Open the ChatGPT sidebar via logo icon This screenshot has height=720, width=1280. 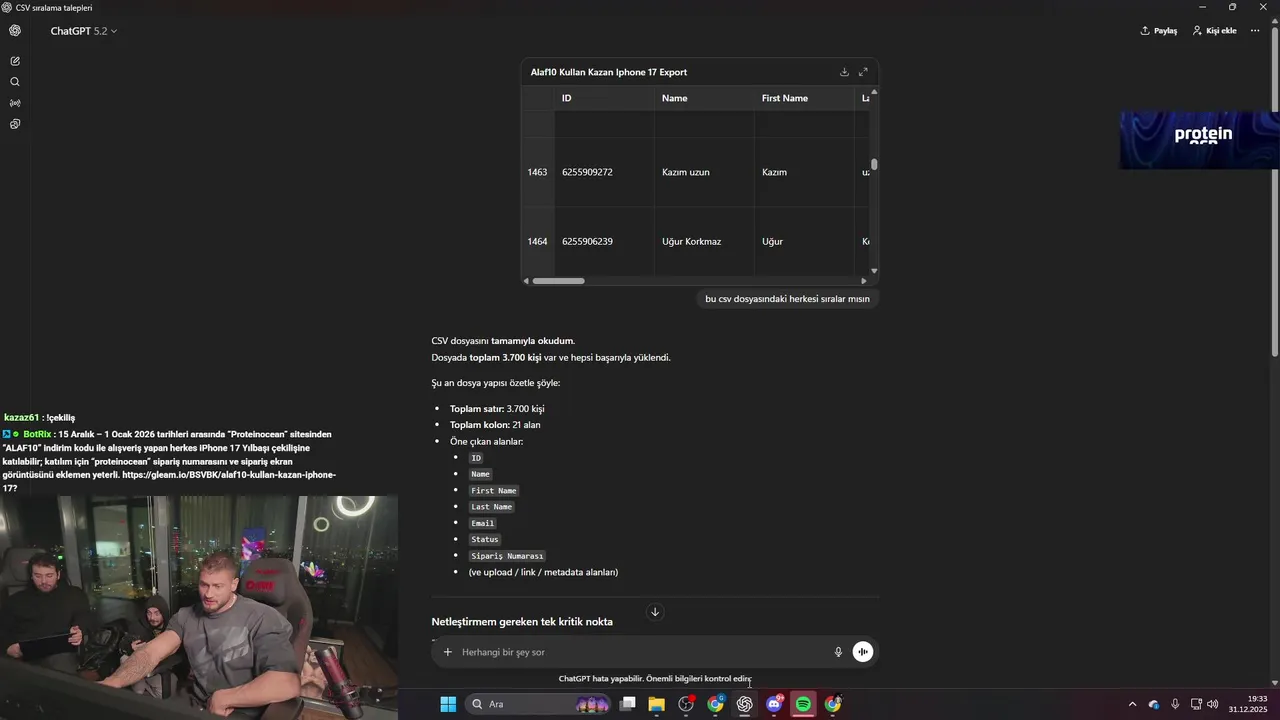click(x=15, y=31)
